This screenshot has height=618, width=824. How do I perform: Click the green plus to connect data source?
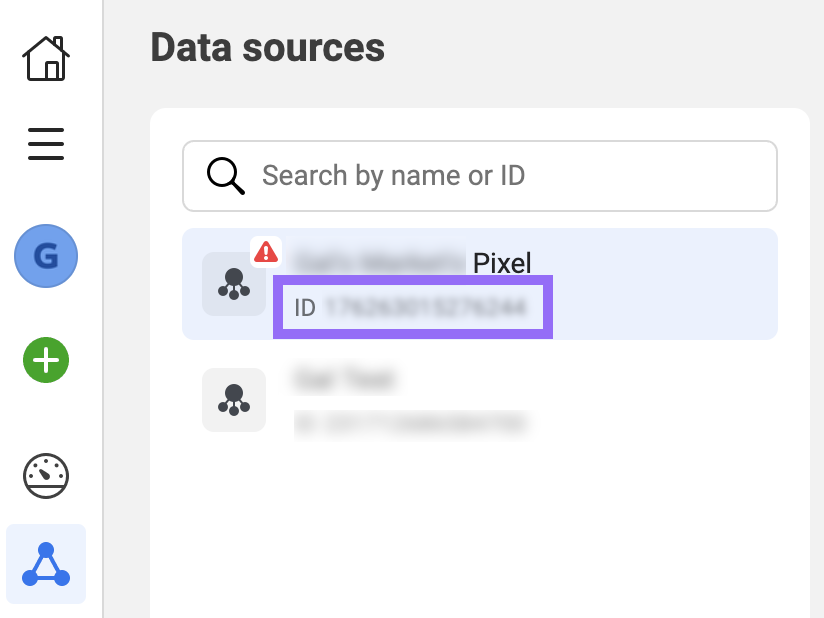point(46,361)
